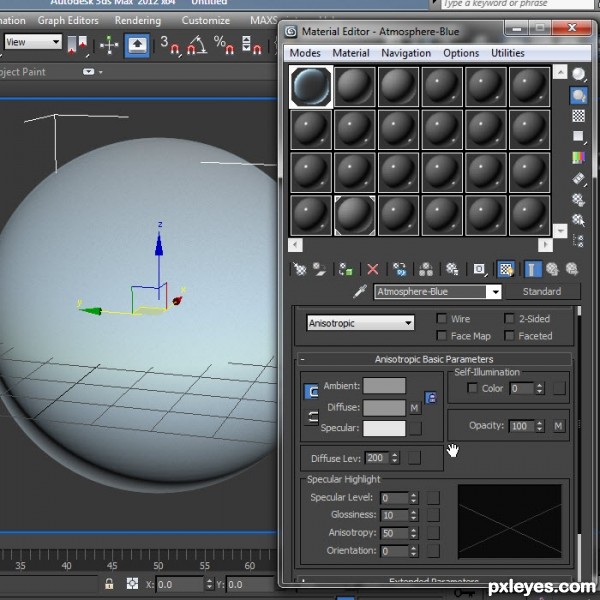Click Go Forward to Sibling icon
Viewport: 600px width, 600px height.
[x=572, y=269]
